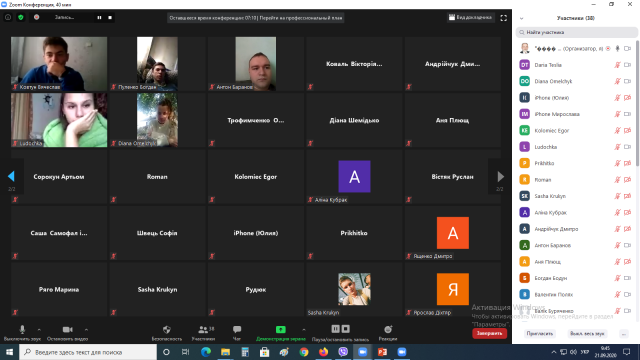Open the Reactions emoji icon
The width and height of the screenshot is (640, 360).
click(388, 329)
